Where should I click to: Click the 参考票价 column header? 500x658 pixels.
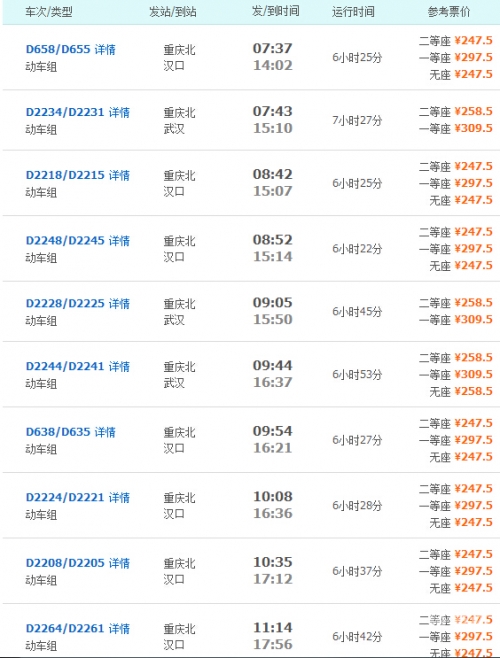449,12
